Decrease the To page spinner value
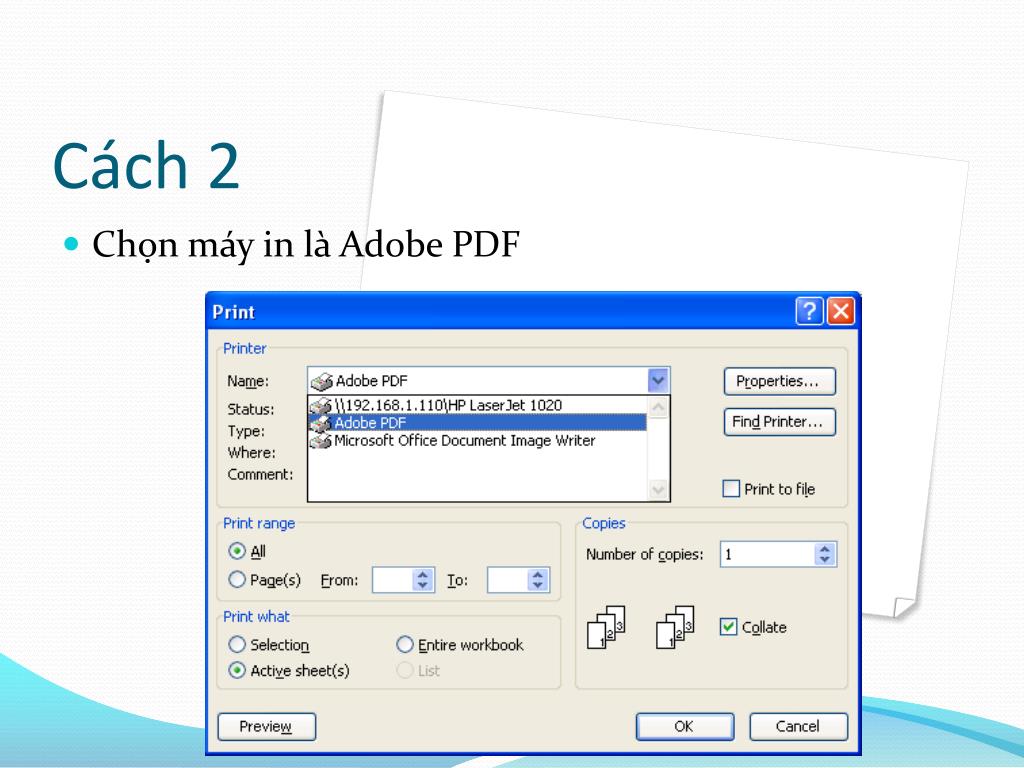The width and height of the screenshot is (1024, 768). click(538, 585)
